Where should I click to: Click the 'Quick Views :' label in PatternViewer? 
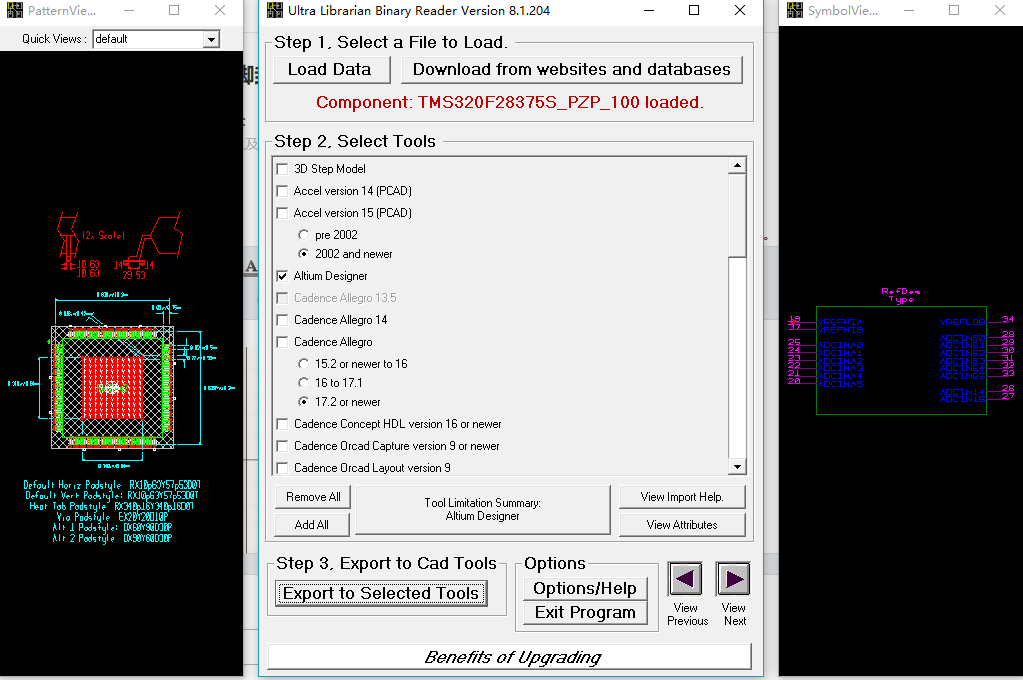[54, 39]
